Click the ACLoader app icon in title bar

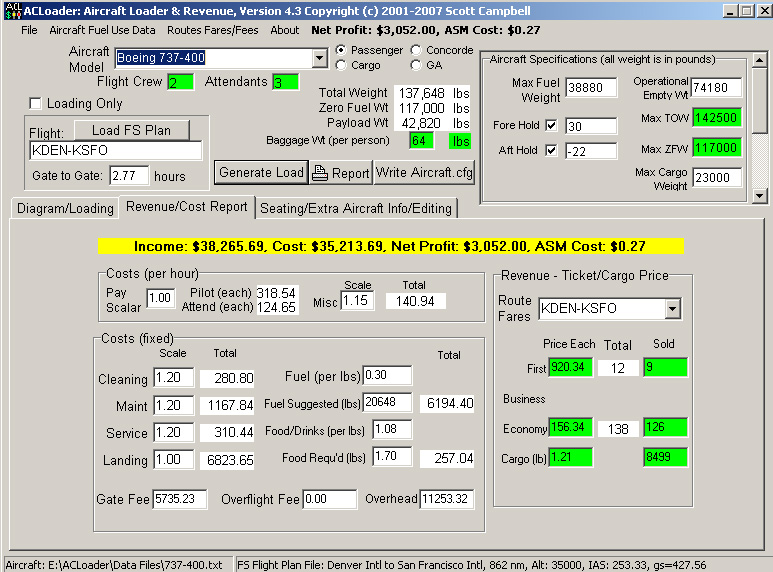coord(11,10)
